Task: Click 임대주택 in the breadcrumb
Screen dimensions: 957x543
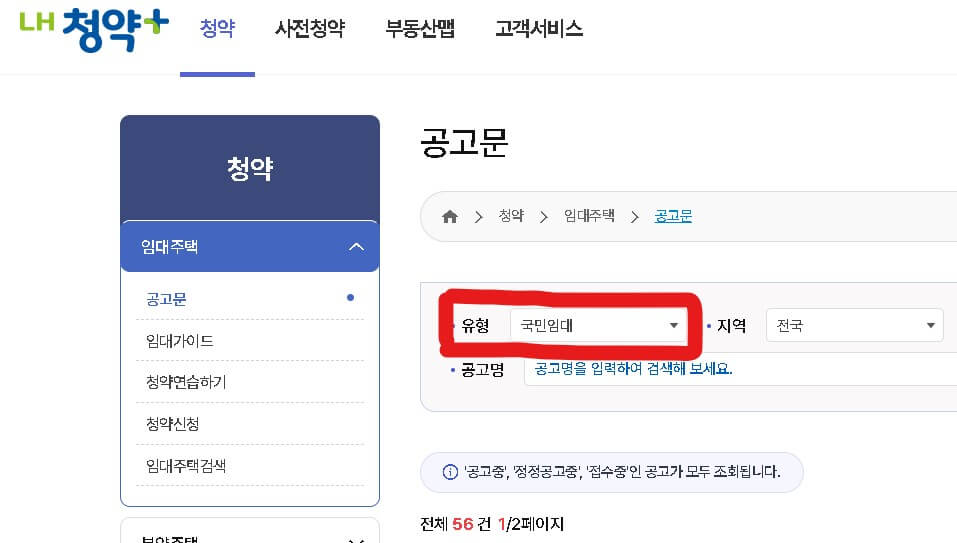Action: pos(589,216)
